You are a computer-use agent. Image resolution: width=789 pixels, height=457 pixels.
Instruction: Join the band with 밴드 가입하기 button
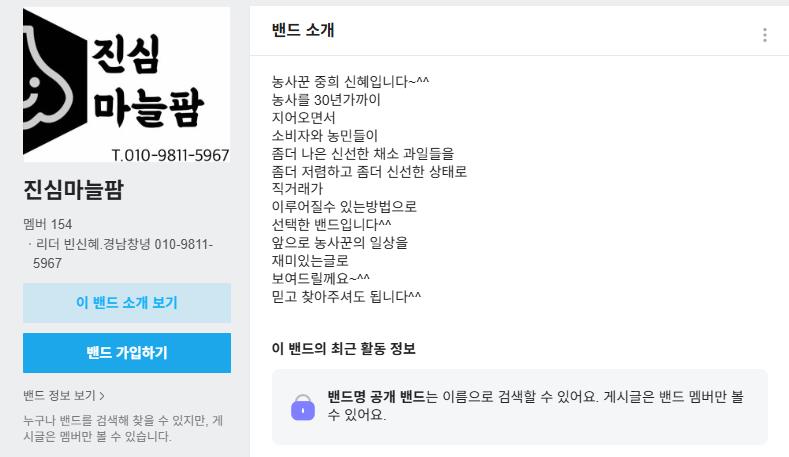click(x=127, y=353)
